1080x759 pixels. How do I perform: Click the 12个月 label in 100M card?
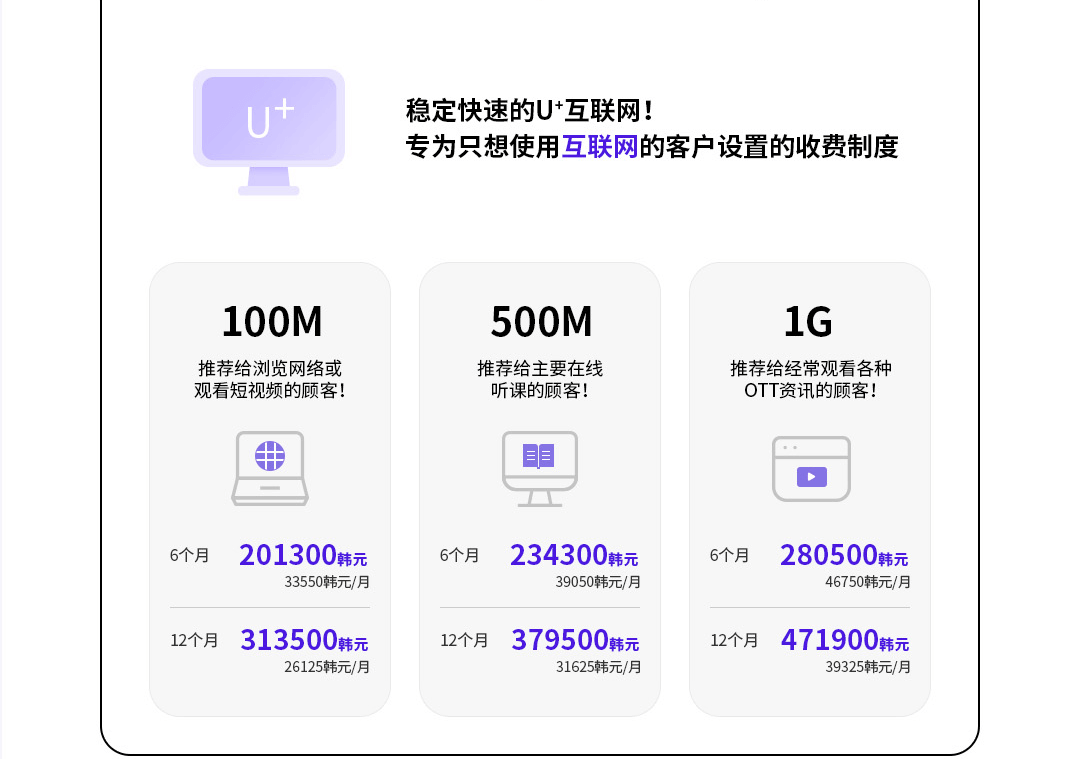(x=194, y=641)
